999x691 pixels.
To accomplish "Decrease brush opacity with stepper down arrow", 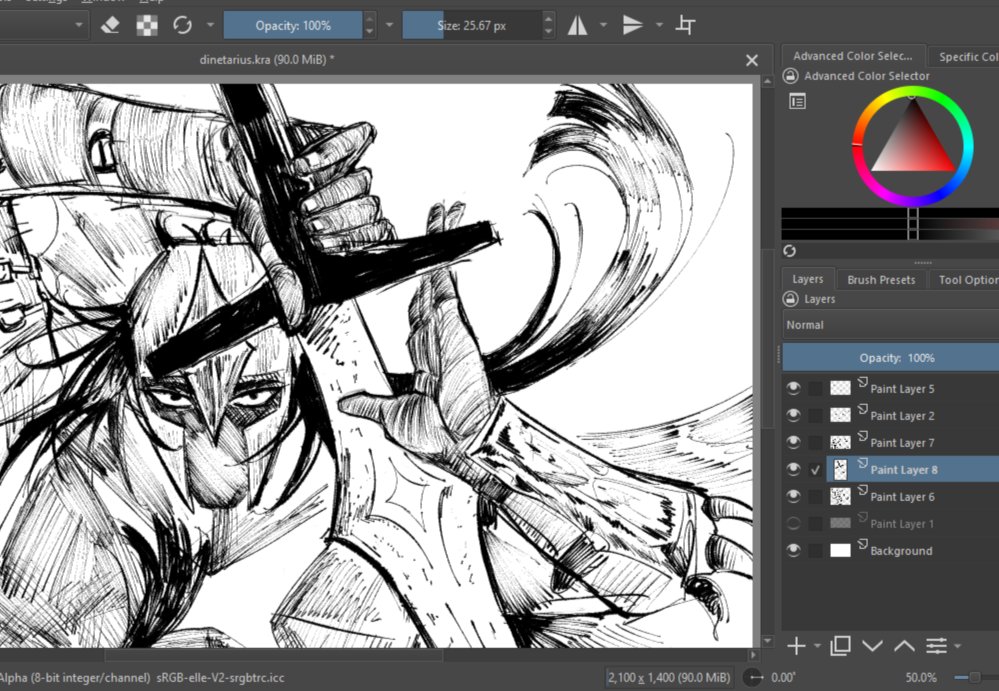I will tap(369, 32).
